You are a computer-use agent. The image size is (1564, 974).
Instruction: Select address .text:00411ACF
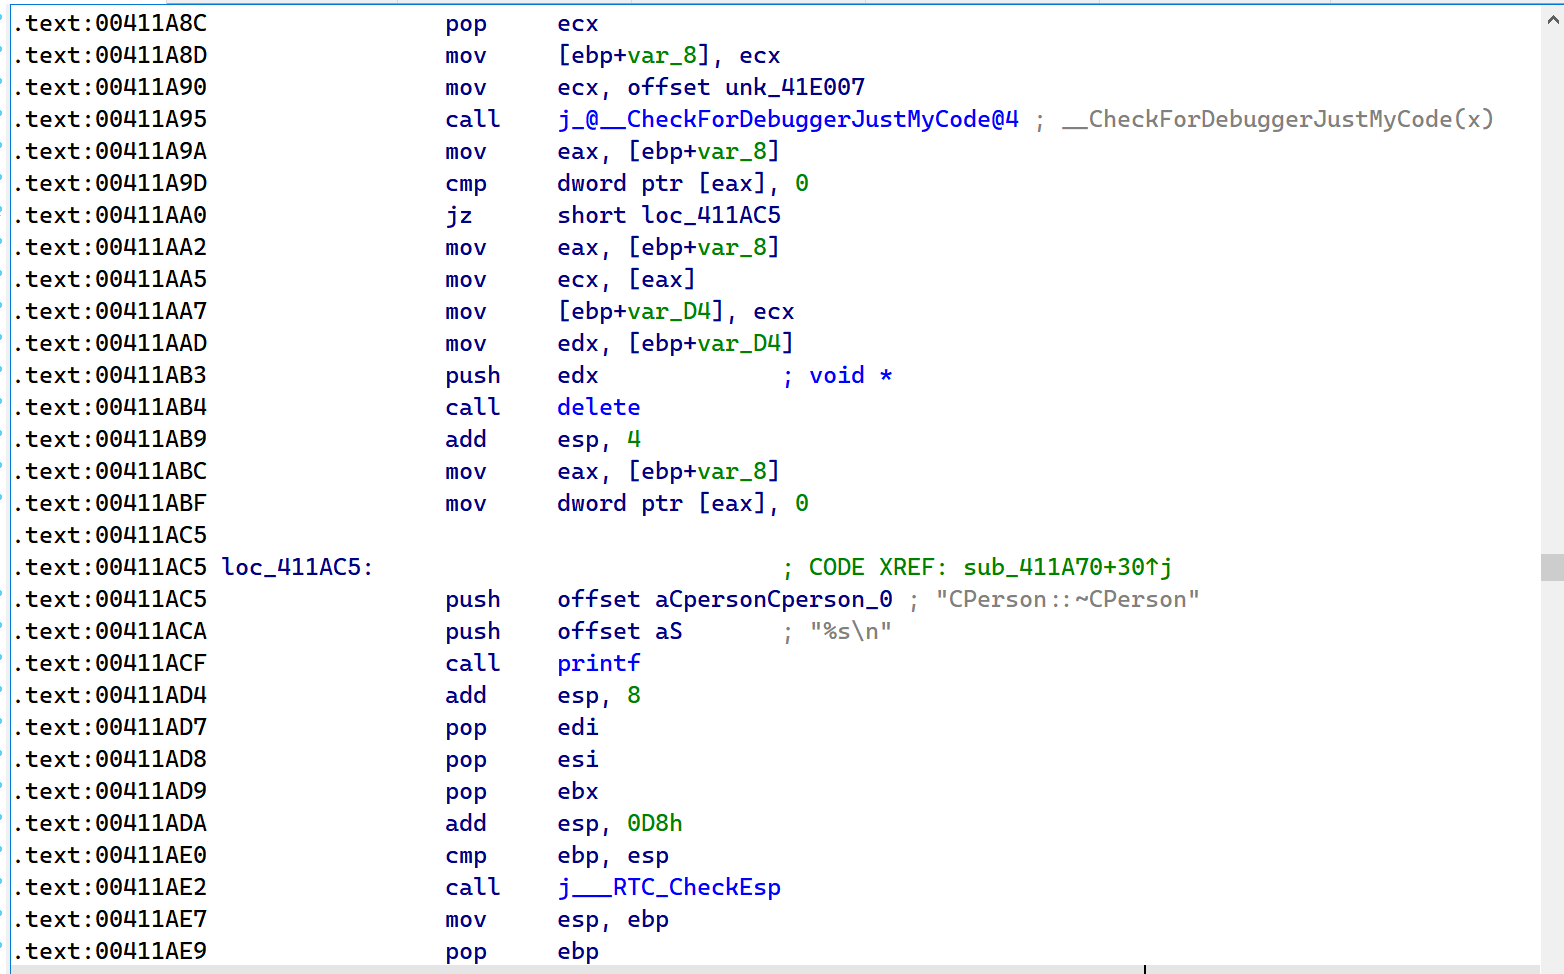[x=110, y=663]
